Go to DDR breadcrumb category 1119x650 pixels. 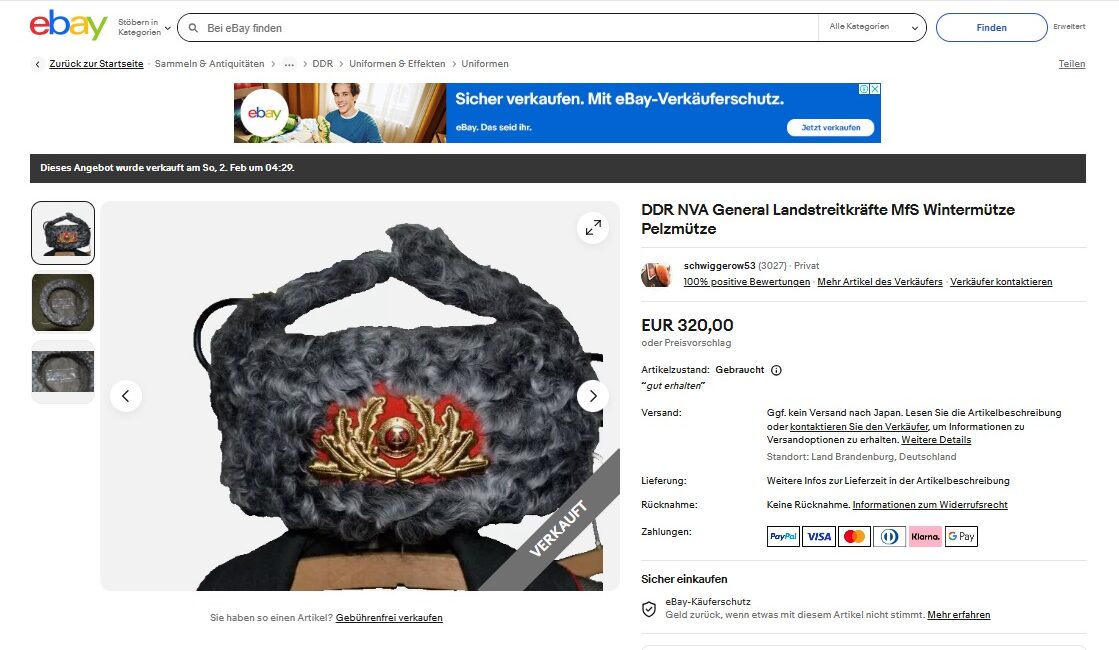[x=323, y=64]
